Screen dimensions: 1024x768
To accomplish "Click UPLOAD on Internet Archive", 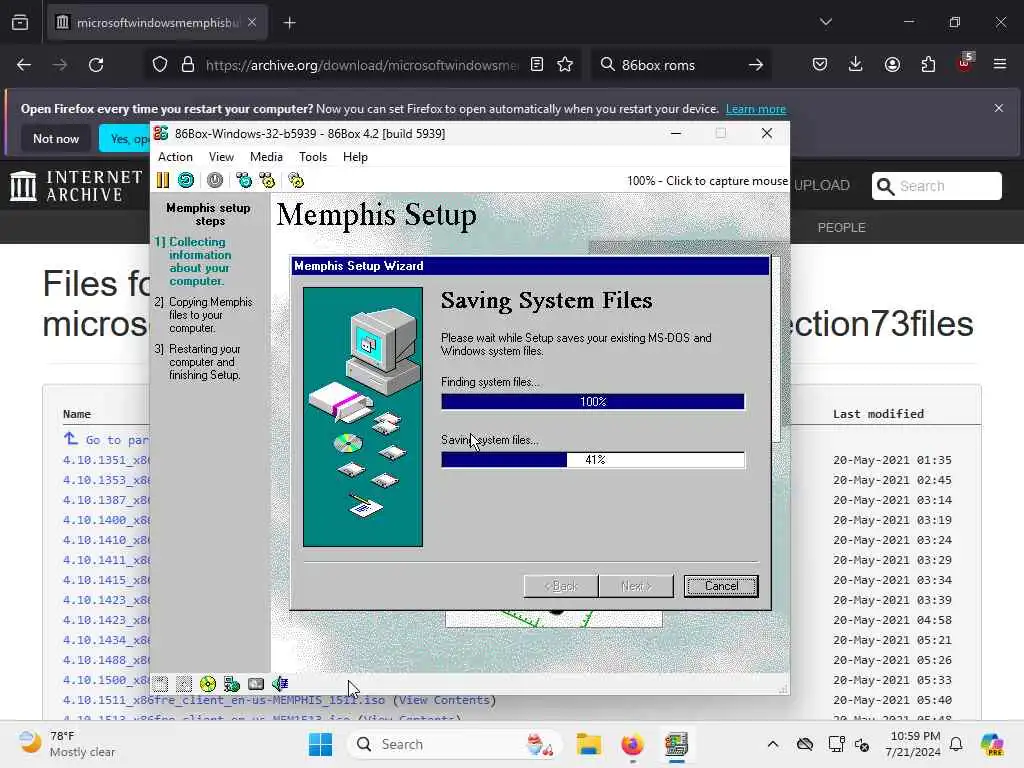I will [x=822, y=185].
